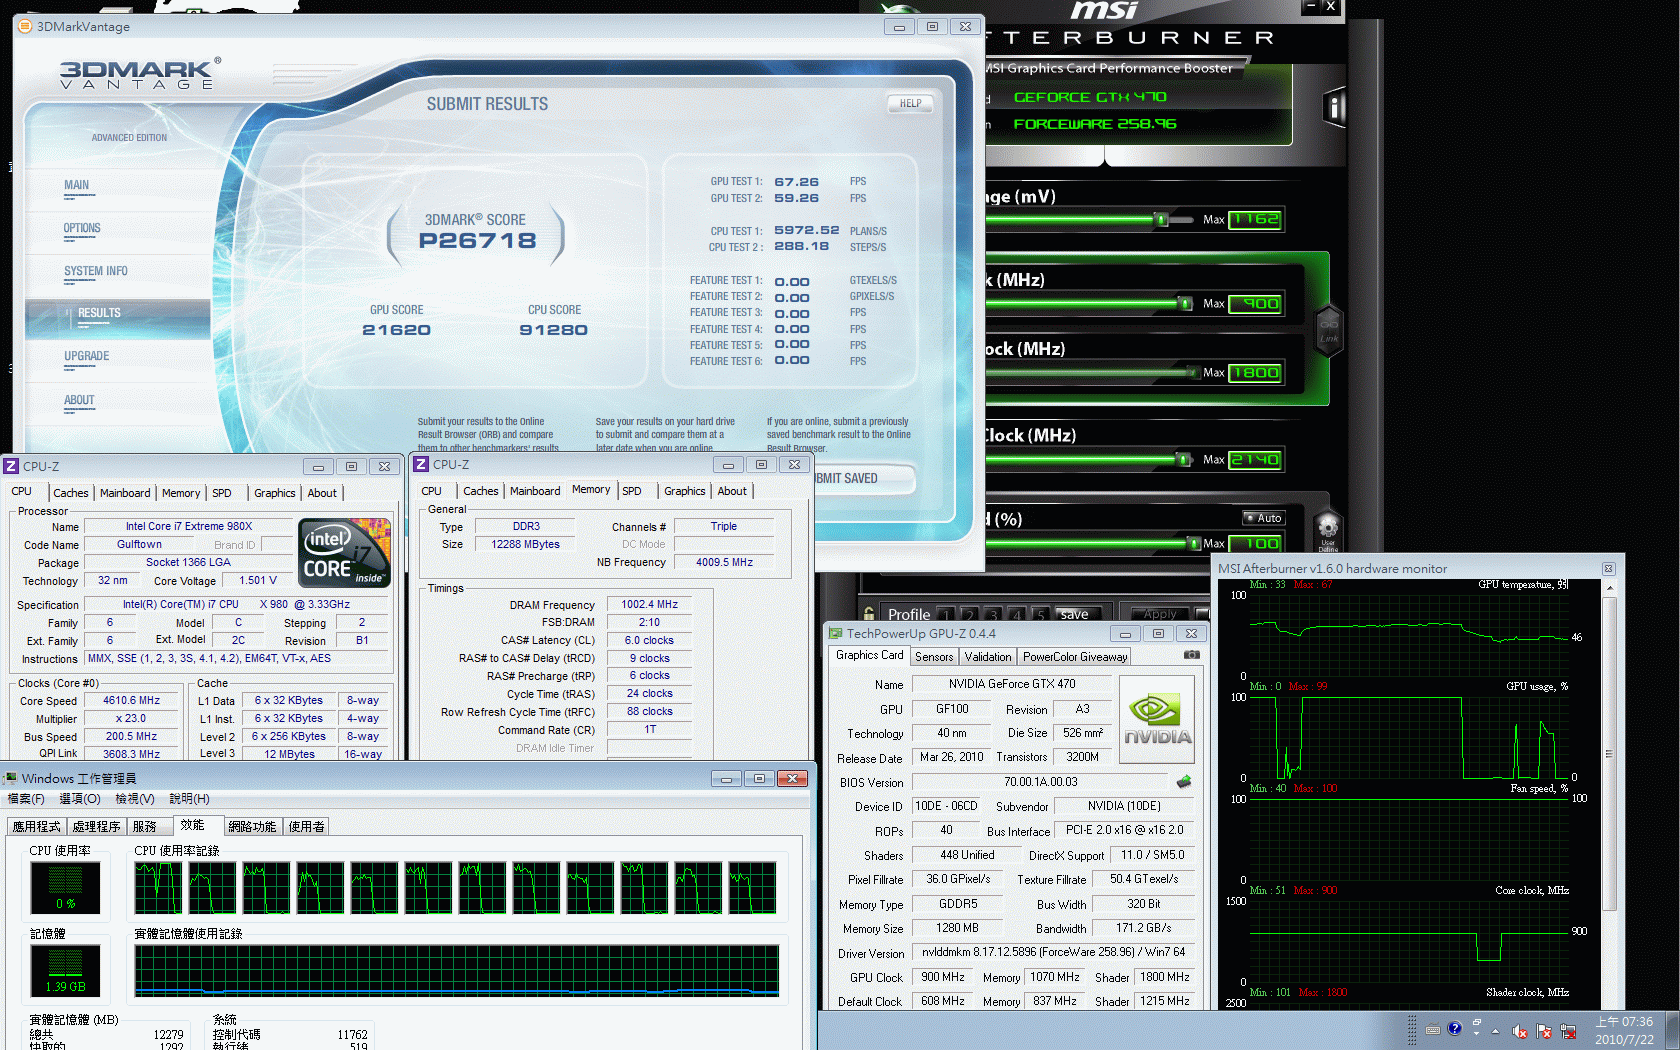Click the blue help icon on taskbar
Image resolution: width=1680 pixels, height=1050 pixels.
pos(1455,1028)
